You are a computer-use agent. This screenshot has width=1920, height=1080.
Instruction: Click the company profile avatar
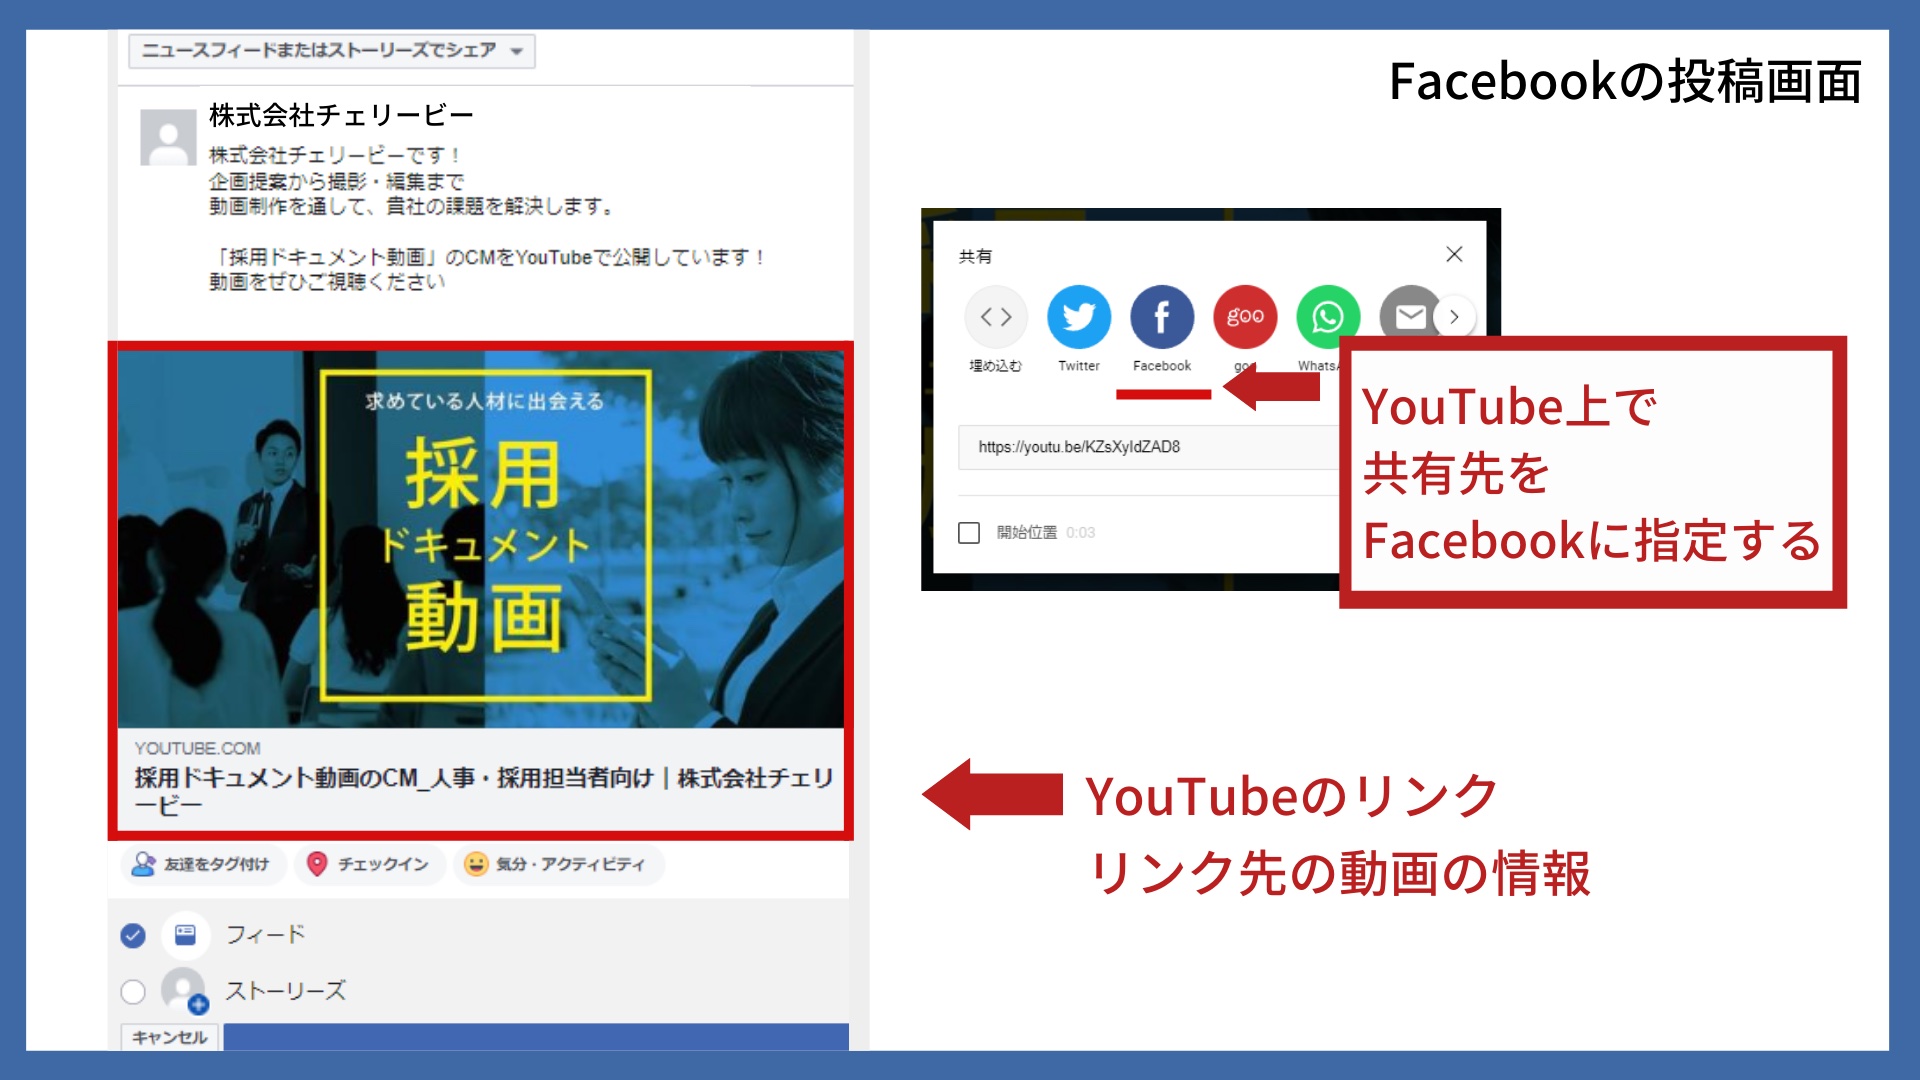pyautogui.click(x=168, y=137)
